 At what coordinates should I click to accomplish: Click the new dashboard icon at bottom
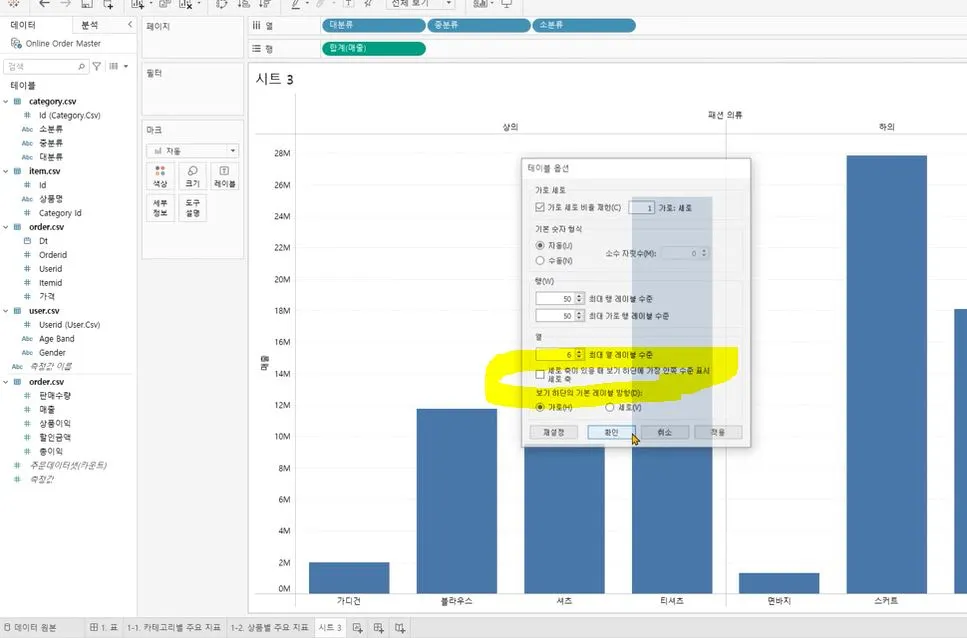click(379, 628)
